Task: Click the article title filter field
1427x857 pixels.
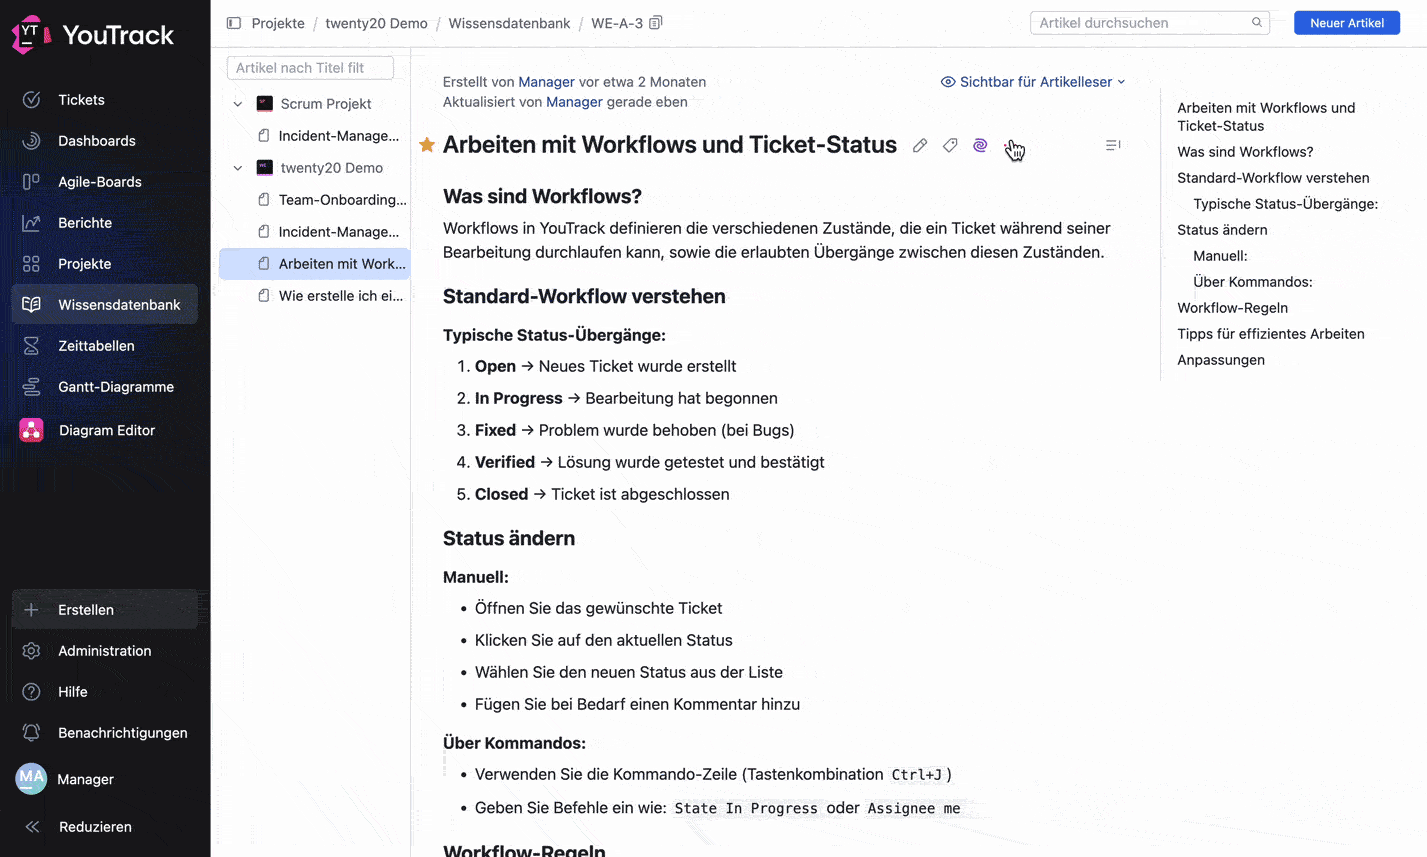Action: tap(310, 67)
